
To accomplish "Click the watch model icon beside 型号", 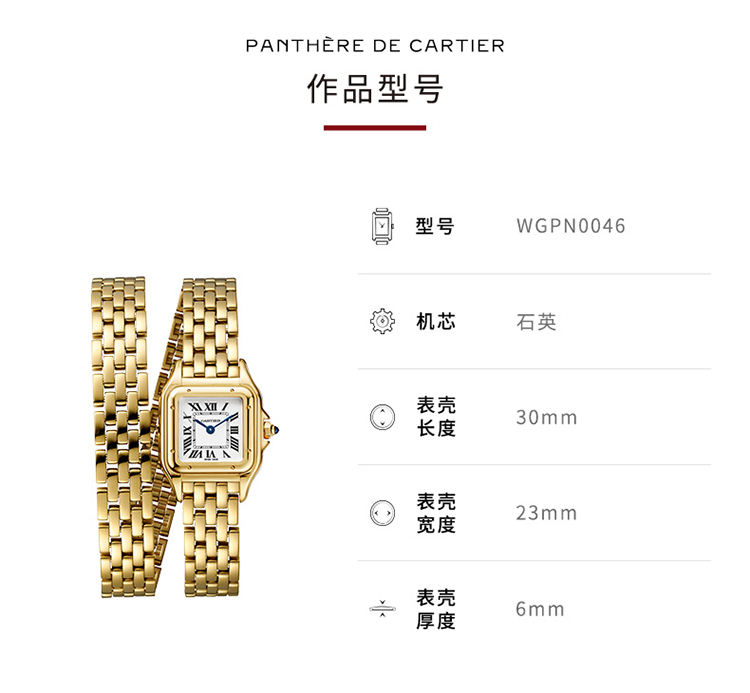I will [x=382, y=226].
